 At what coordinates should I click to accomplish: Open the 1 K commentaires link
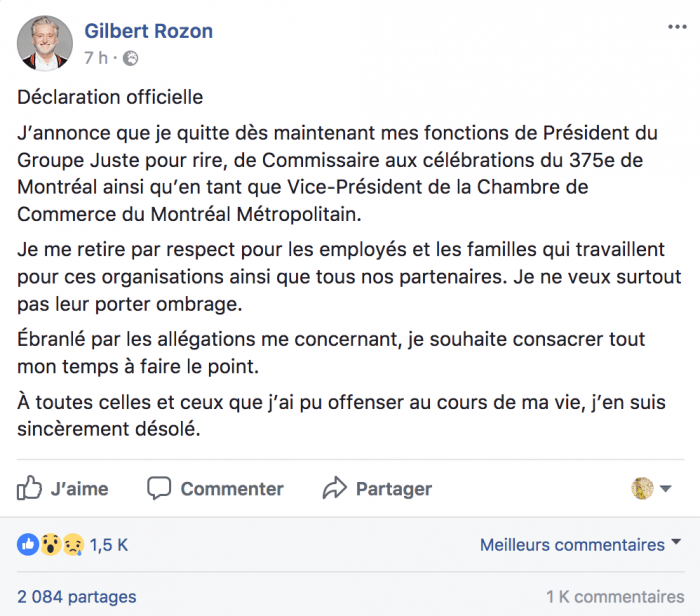coord(615,597)
